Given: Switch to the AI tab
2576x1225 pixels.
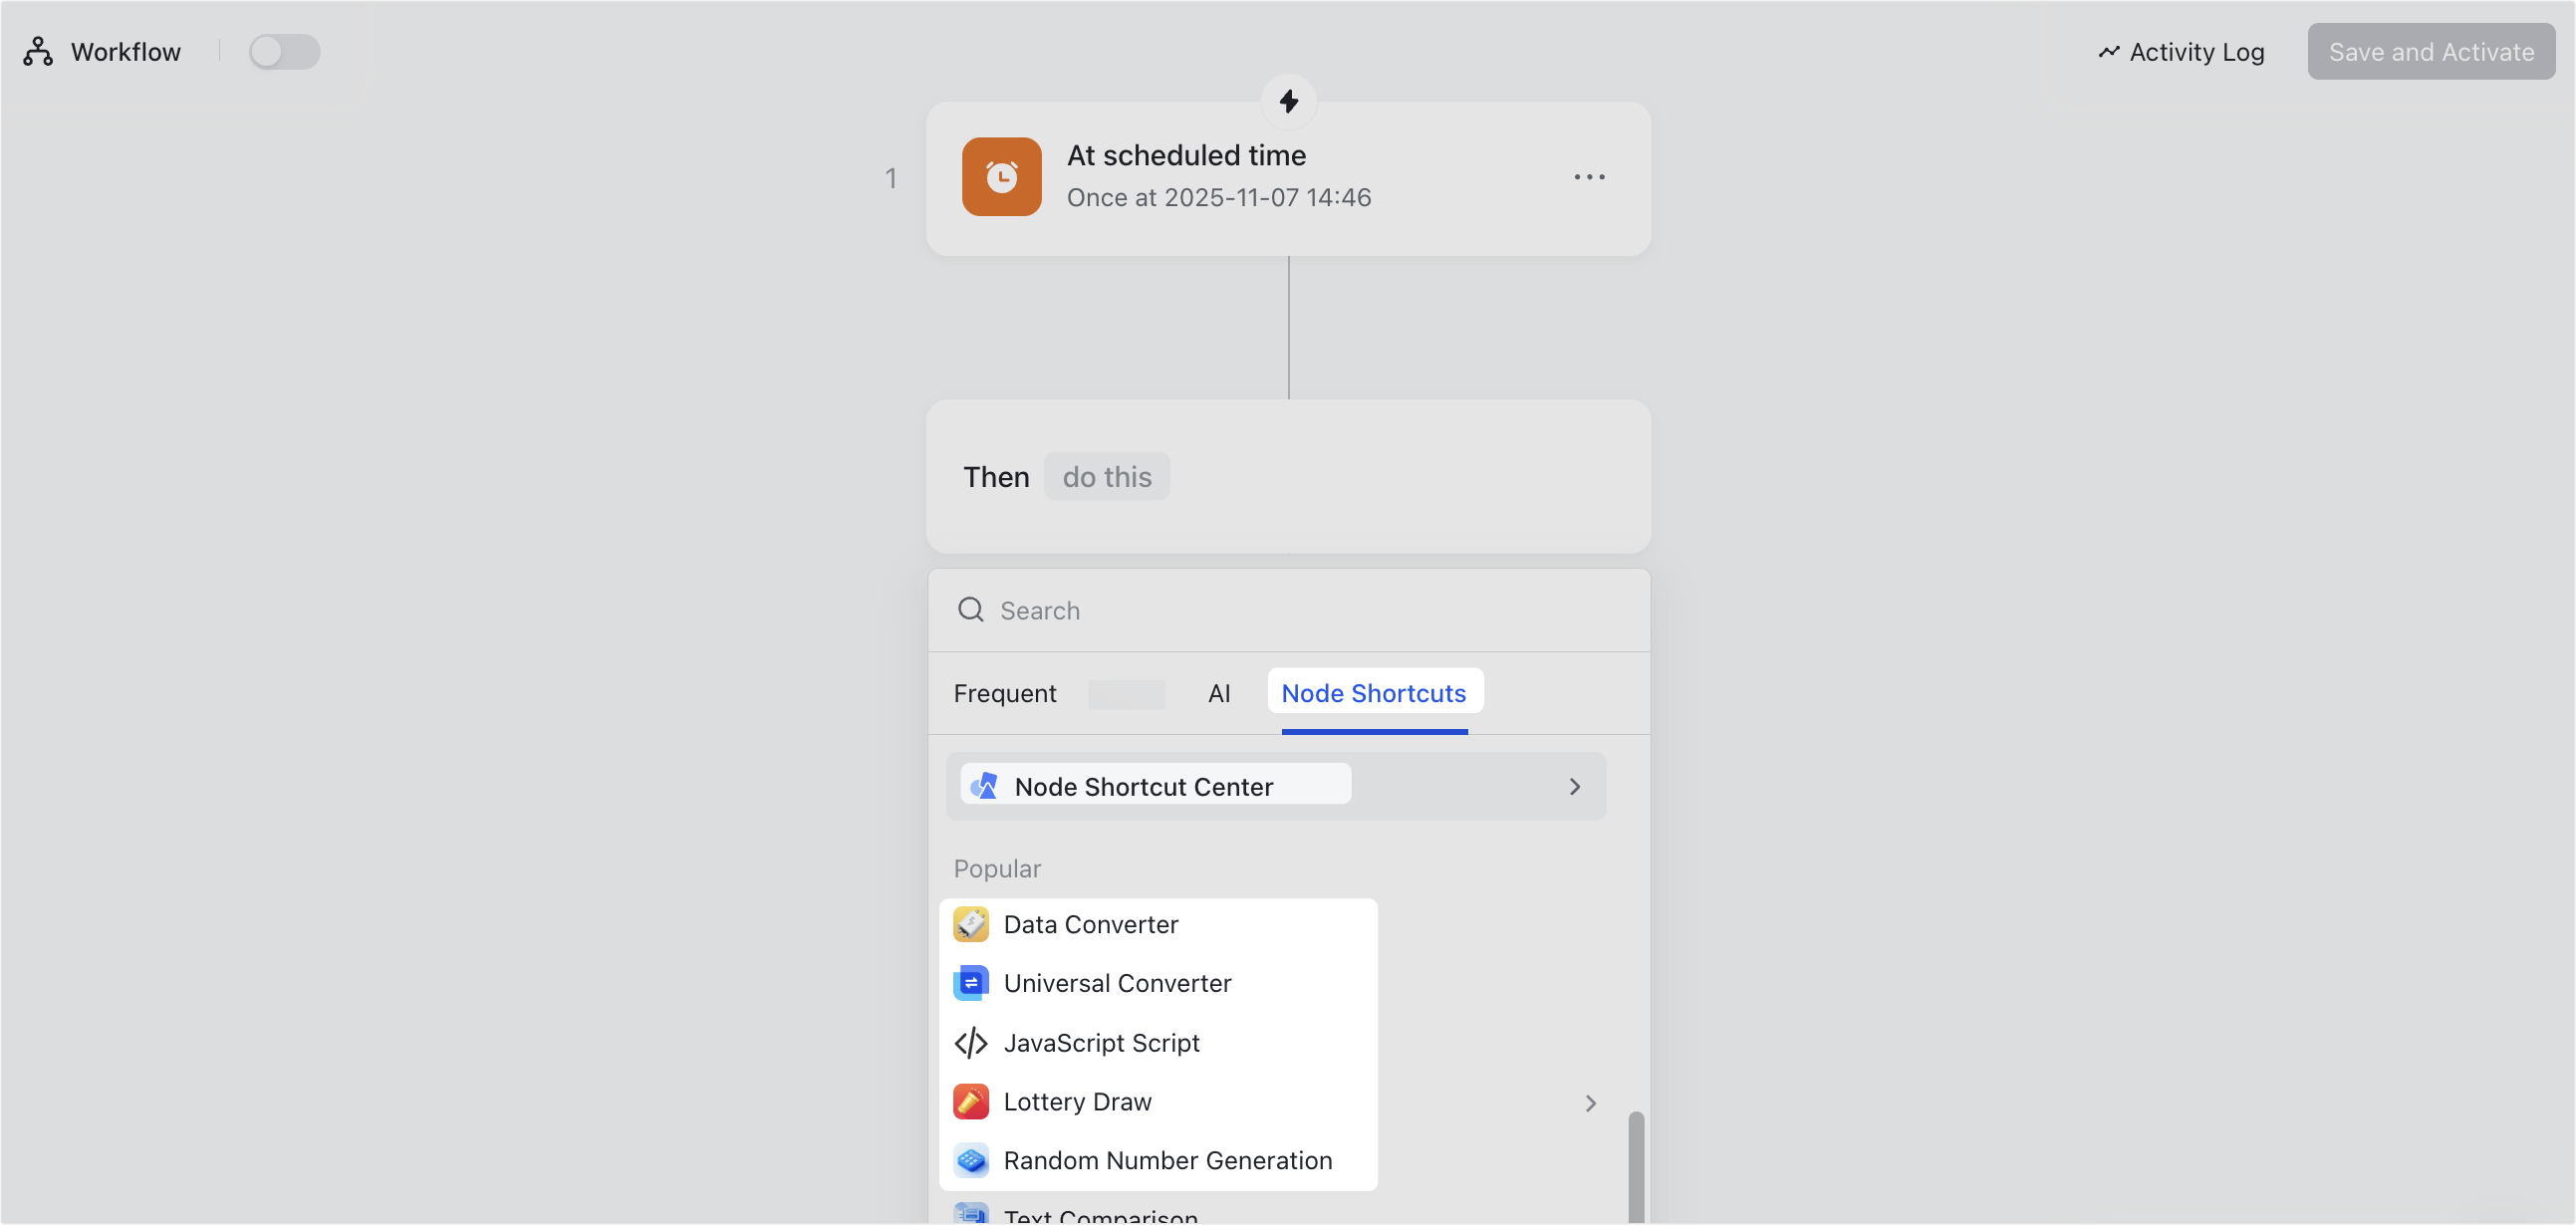Looking at the screenshot, I should point(1219,692).
